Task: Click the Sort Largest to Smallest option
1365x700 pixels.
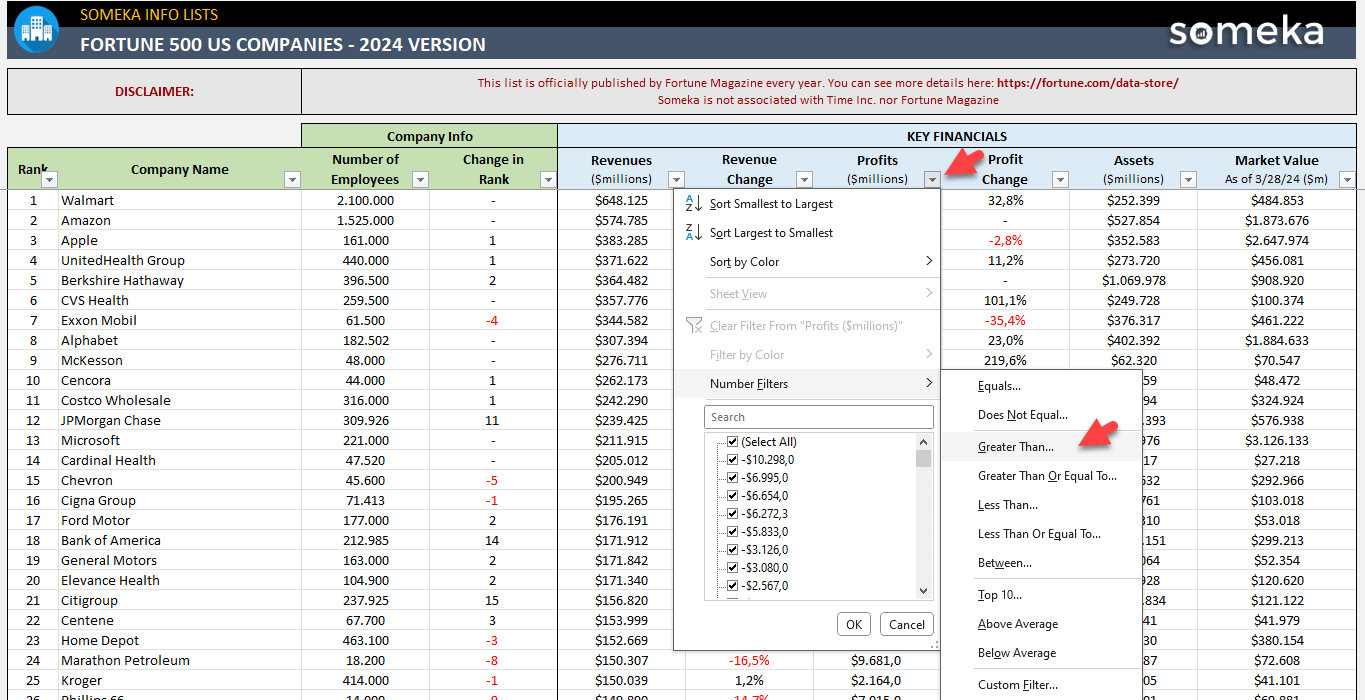Action: (x=770, y=233)
